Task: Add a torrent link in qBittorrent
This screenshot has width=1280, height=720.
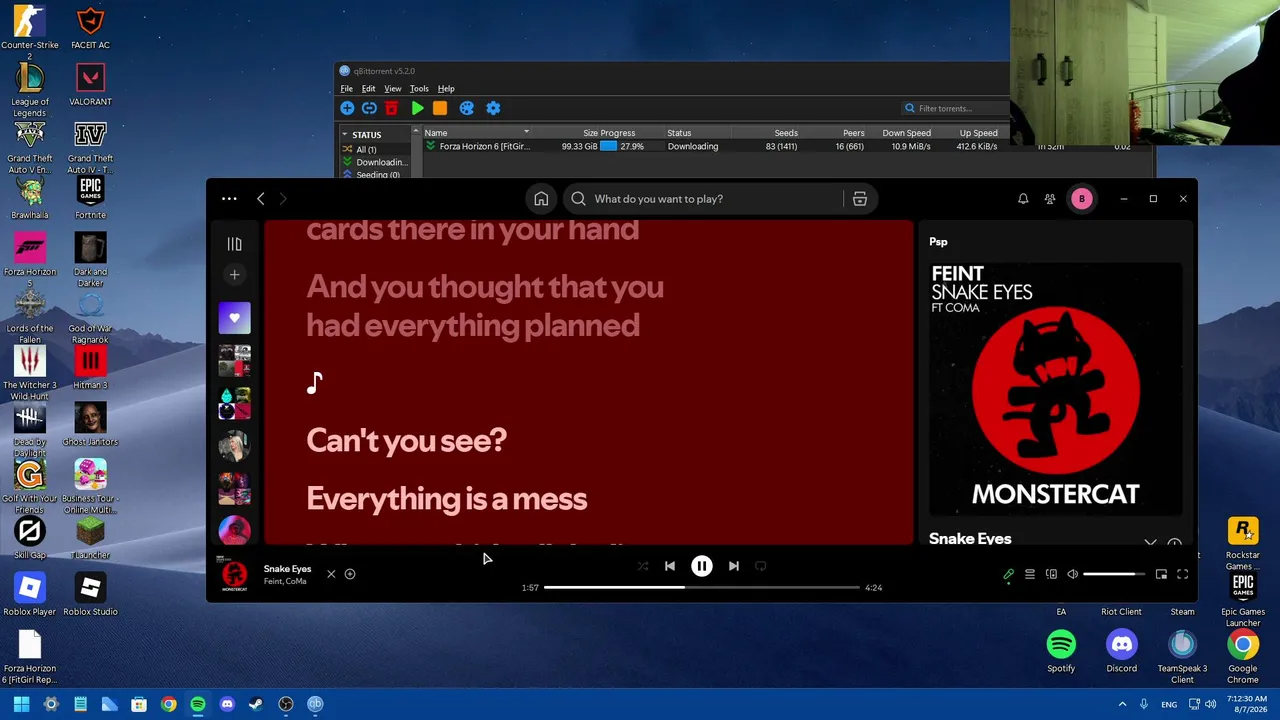Action: point(369,108)
